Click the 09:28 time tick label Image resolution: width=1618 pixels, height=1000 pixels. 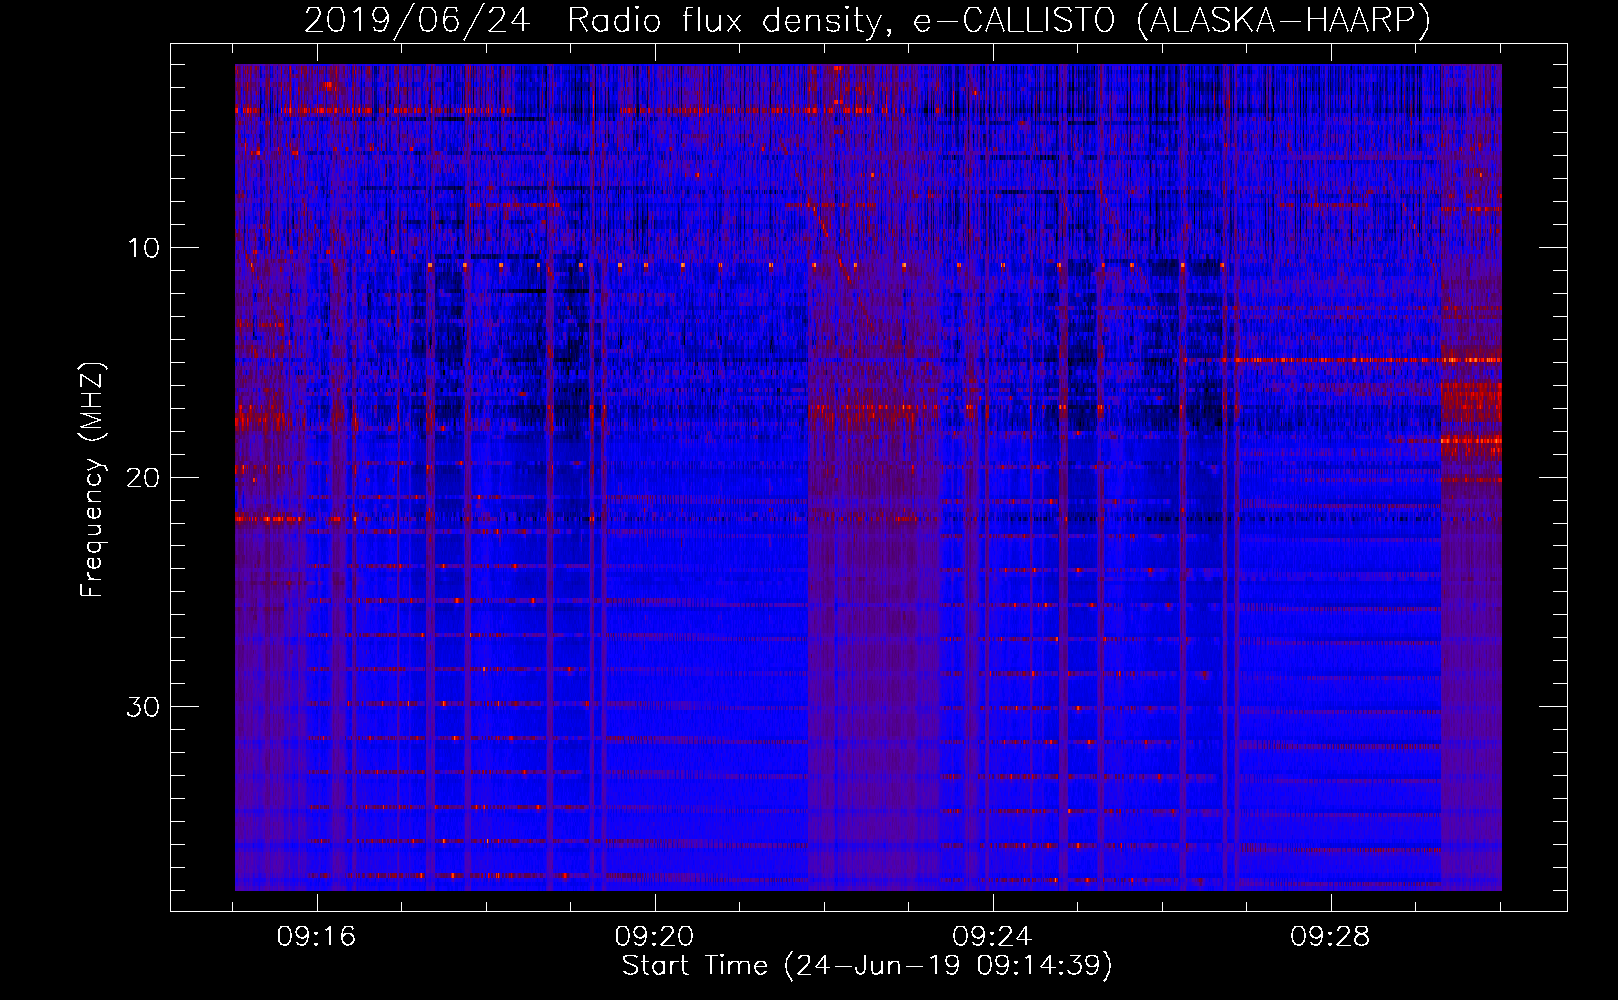[x=1330, y=937]
